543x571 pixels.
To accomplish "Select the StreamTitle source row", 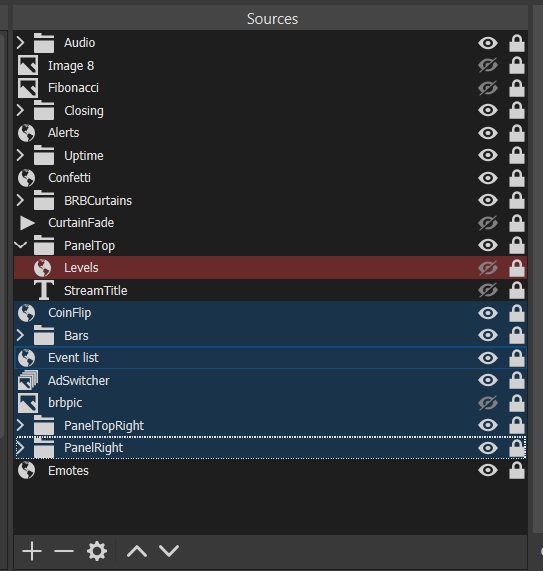I will pyautogui.click(x=270, y=290).
